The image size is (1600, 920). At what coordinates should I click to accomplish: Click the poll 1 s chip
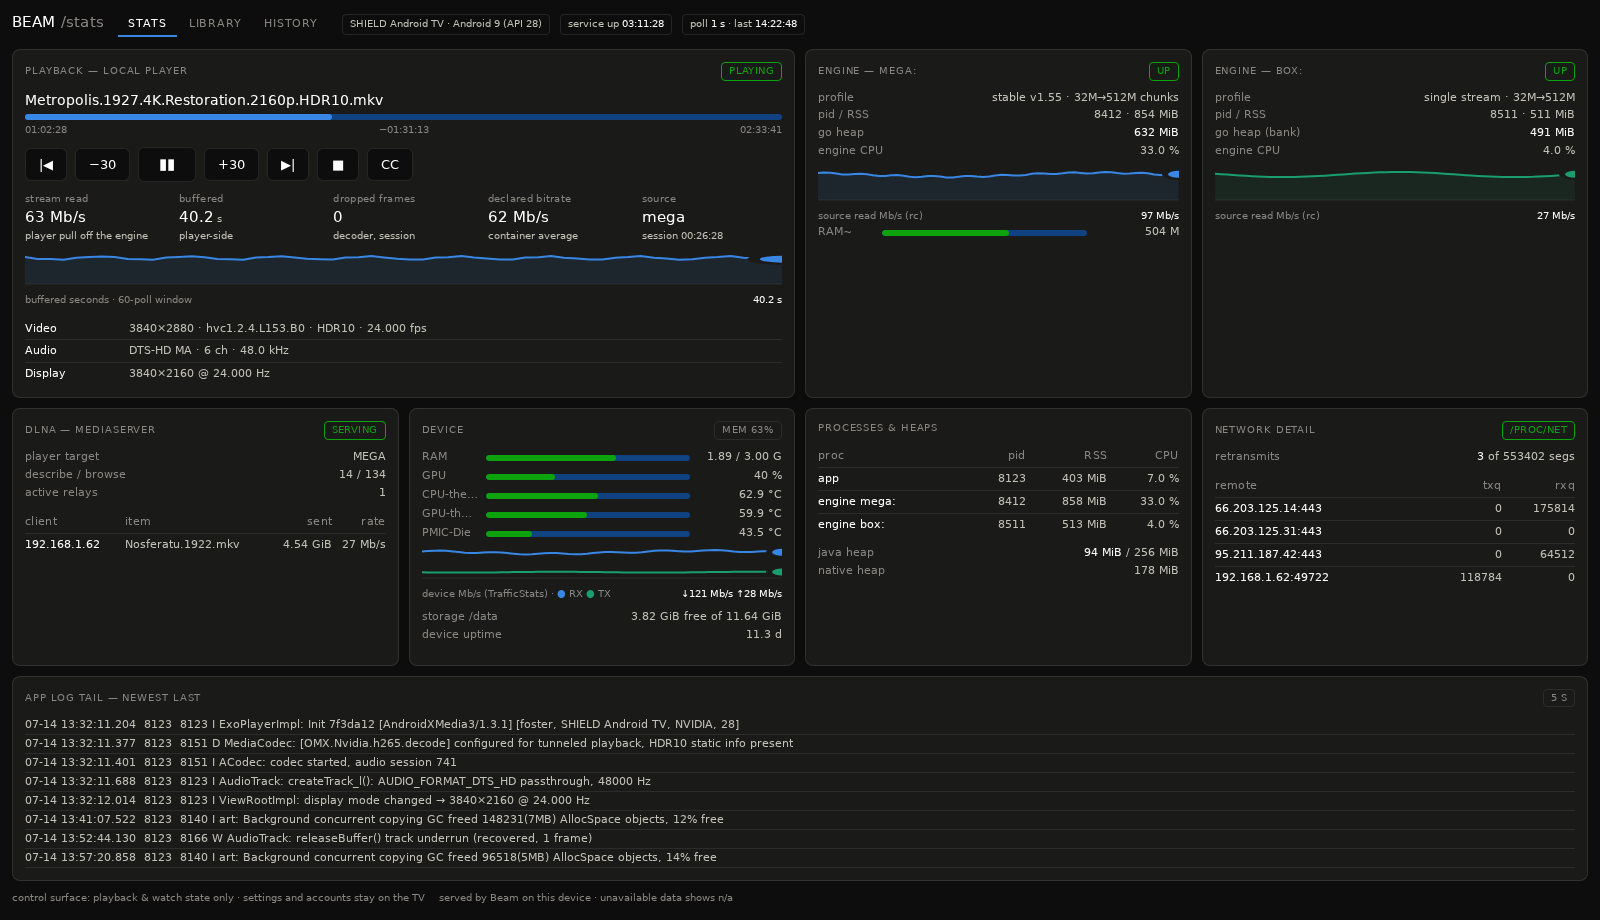pos(743,24)
